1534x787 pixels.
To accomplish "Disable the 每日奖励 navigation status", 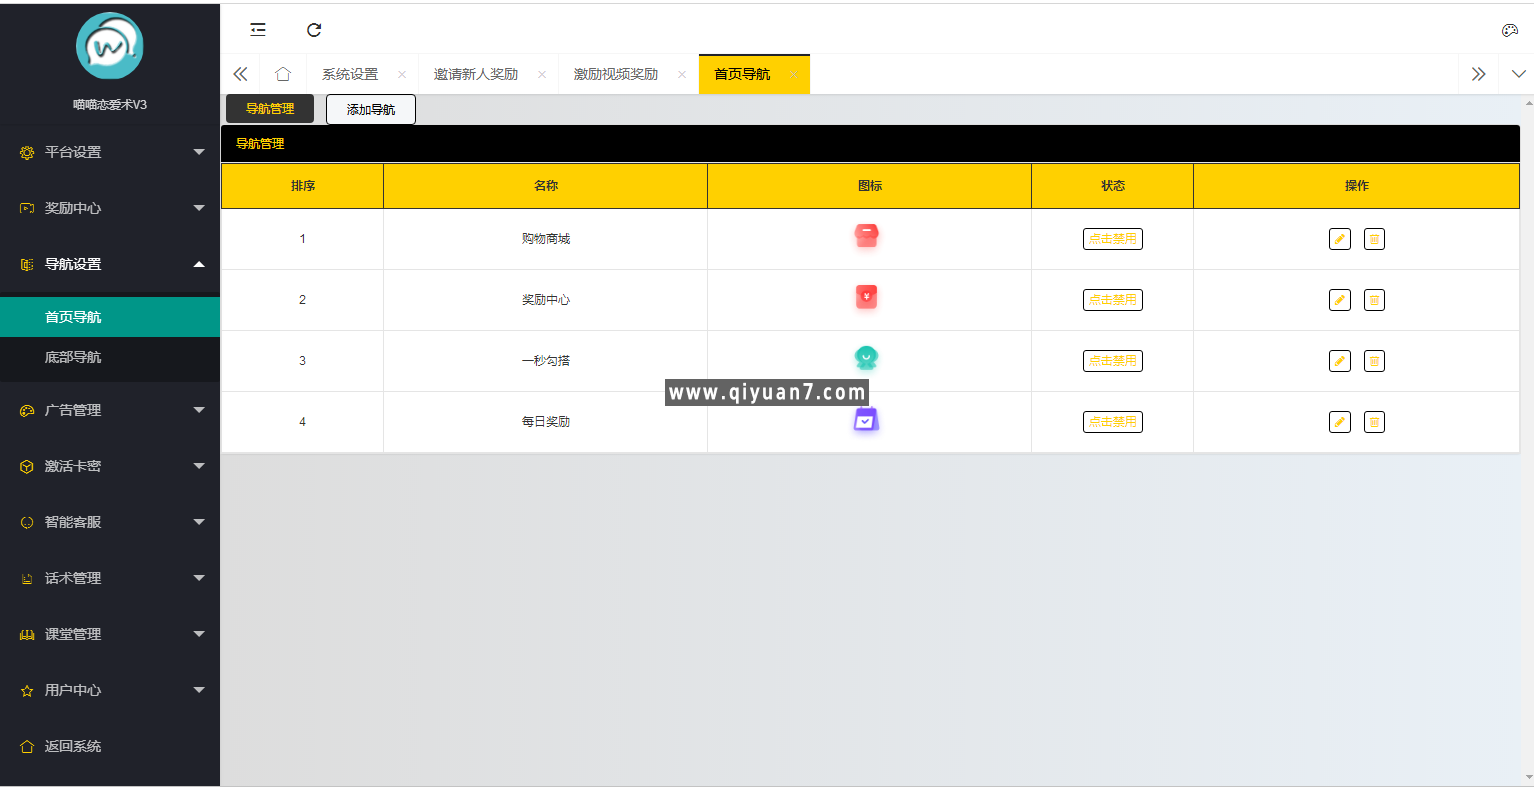I will tap(1112, 422).
